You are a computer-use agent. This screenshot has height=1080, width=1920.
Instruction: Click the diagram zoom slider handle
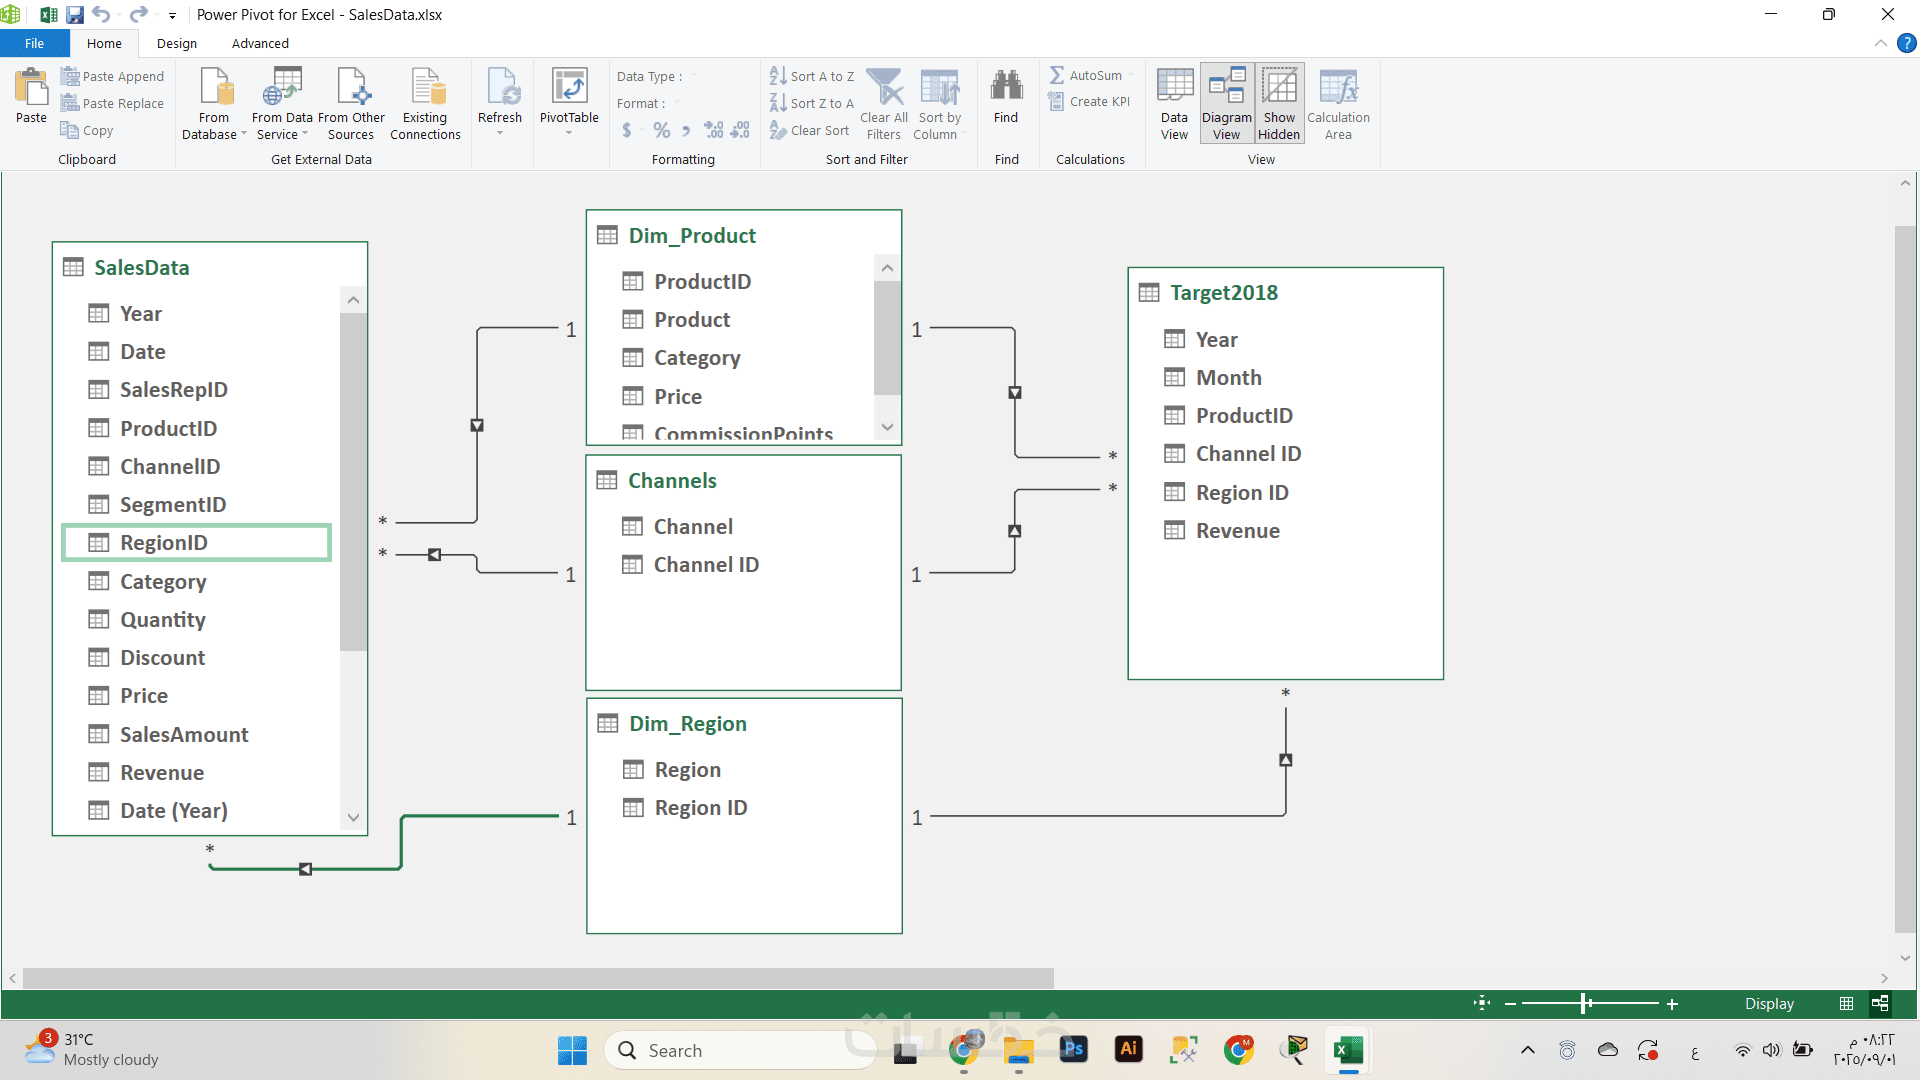[1585, 1003]
